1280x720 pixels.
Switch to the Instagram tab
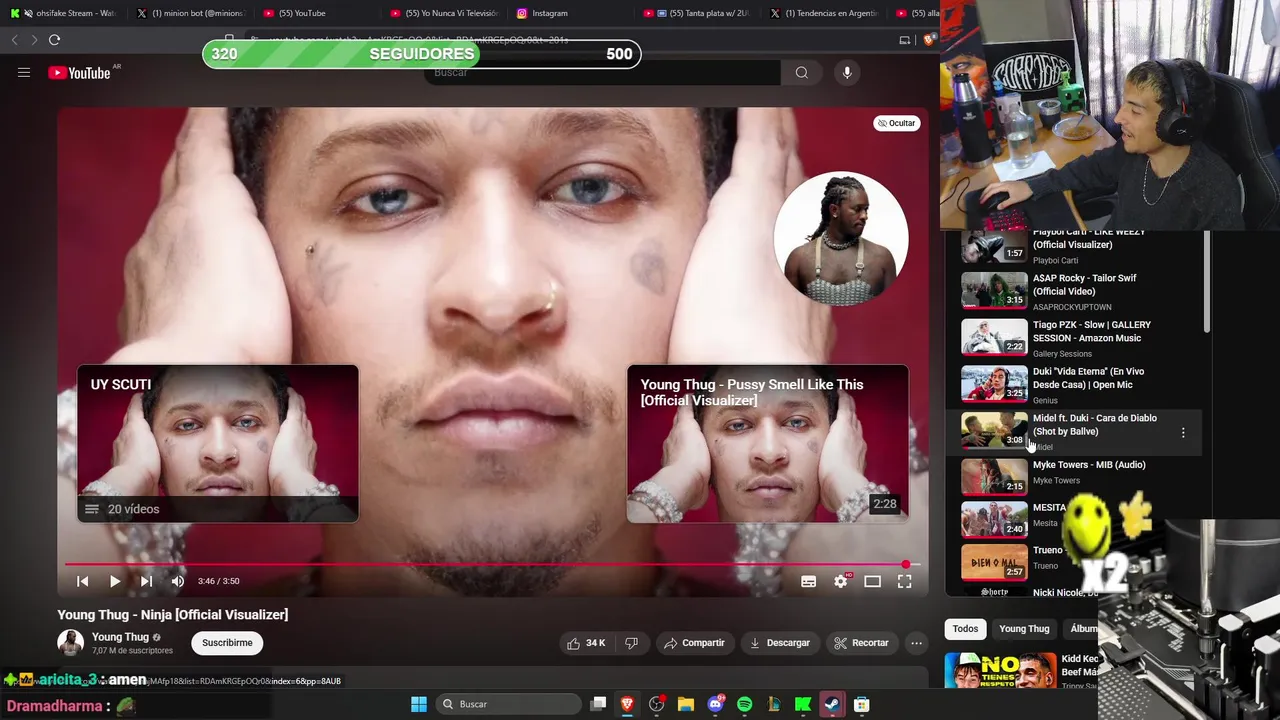click(x=571, y=13)
